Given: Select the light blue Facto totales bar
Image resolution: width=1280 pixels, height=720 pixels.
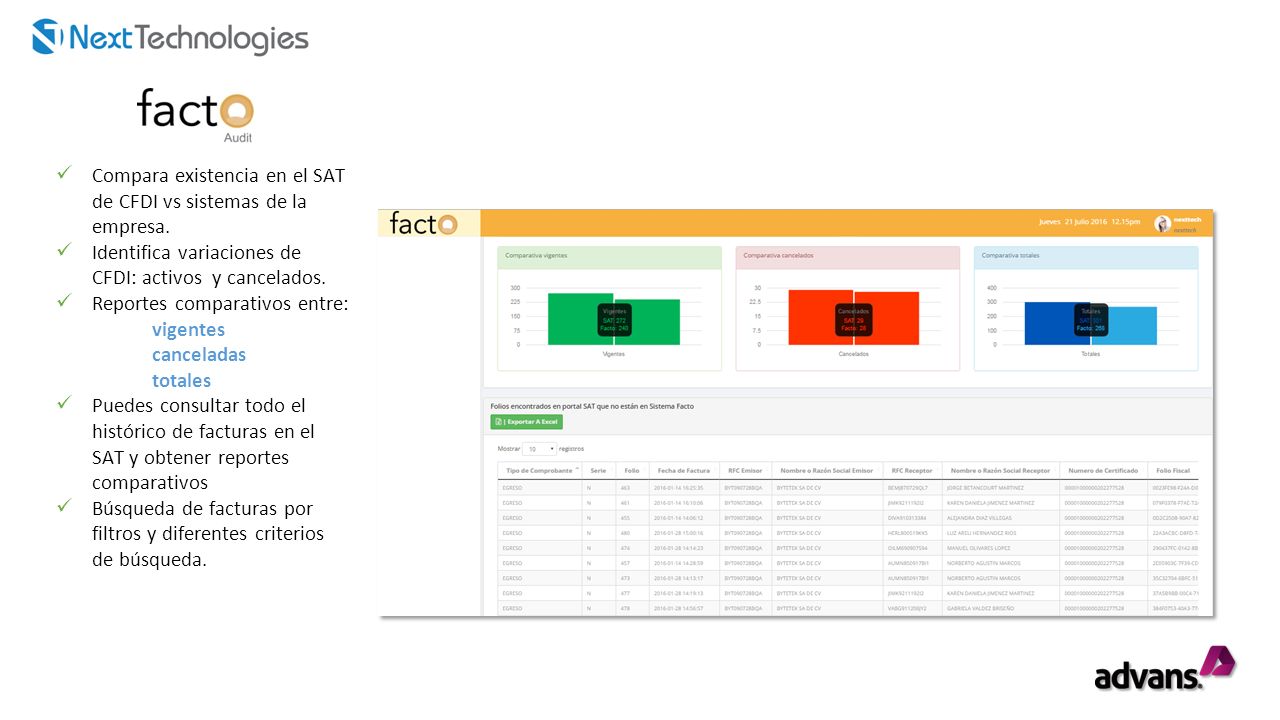Looking at the screenshot, I should [1125, 326].
